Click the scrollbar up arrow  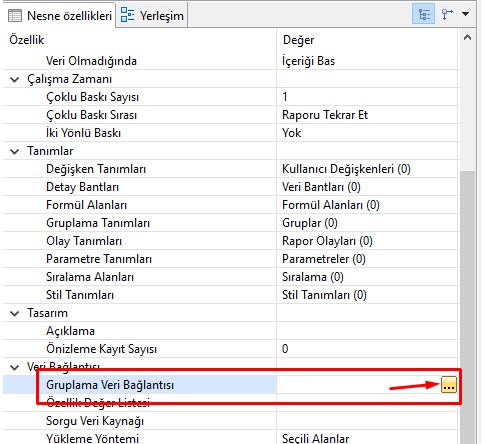tap(467, 38)
